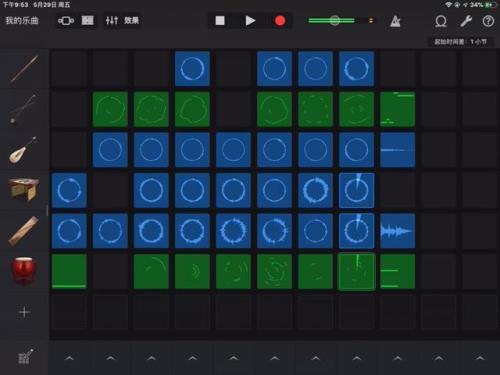Toggle erhu row green cell in column 9
Viewport: 500px width, 375px height.
pos(398,109)
